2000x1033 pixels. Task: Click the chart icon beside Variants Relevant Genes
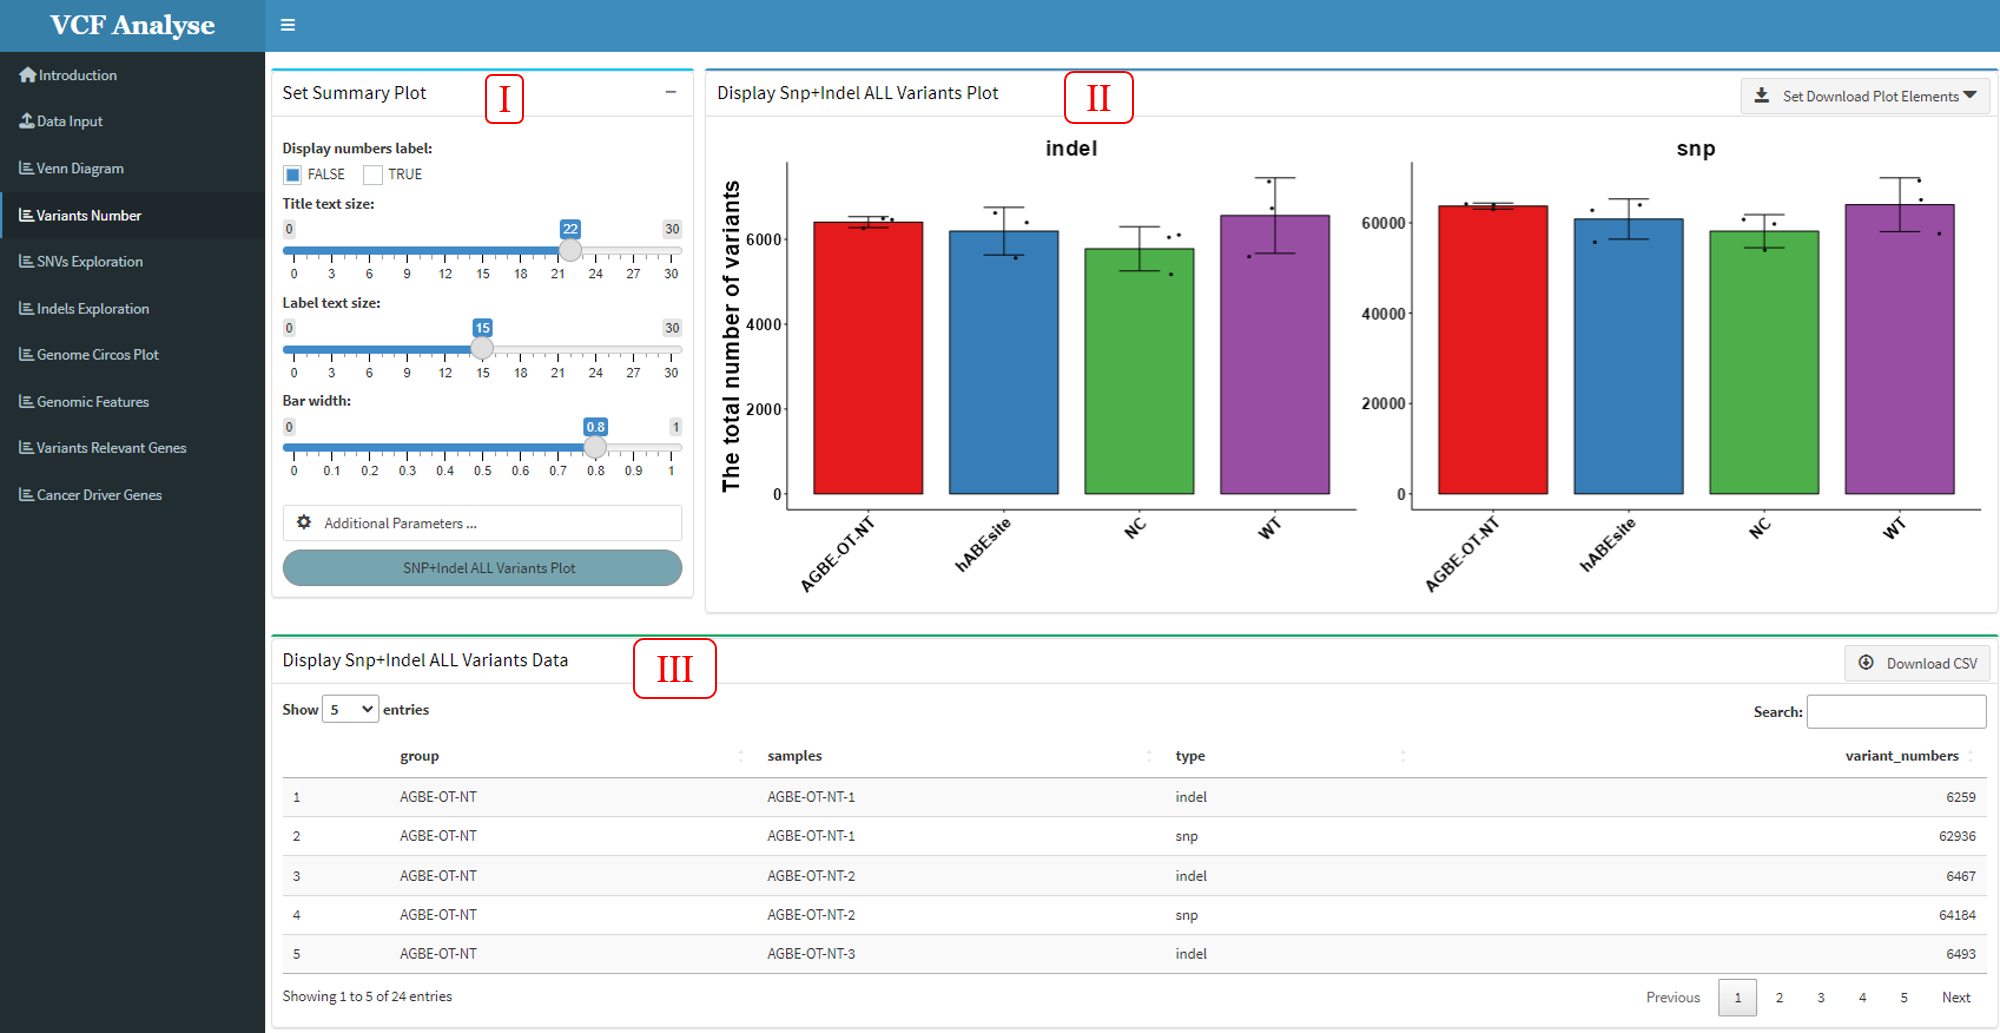27,447
